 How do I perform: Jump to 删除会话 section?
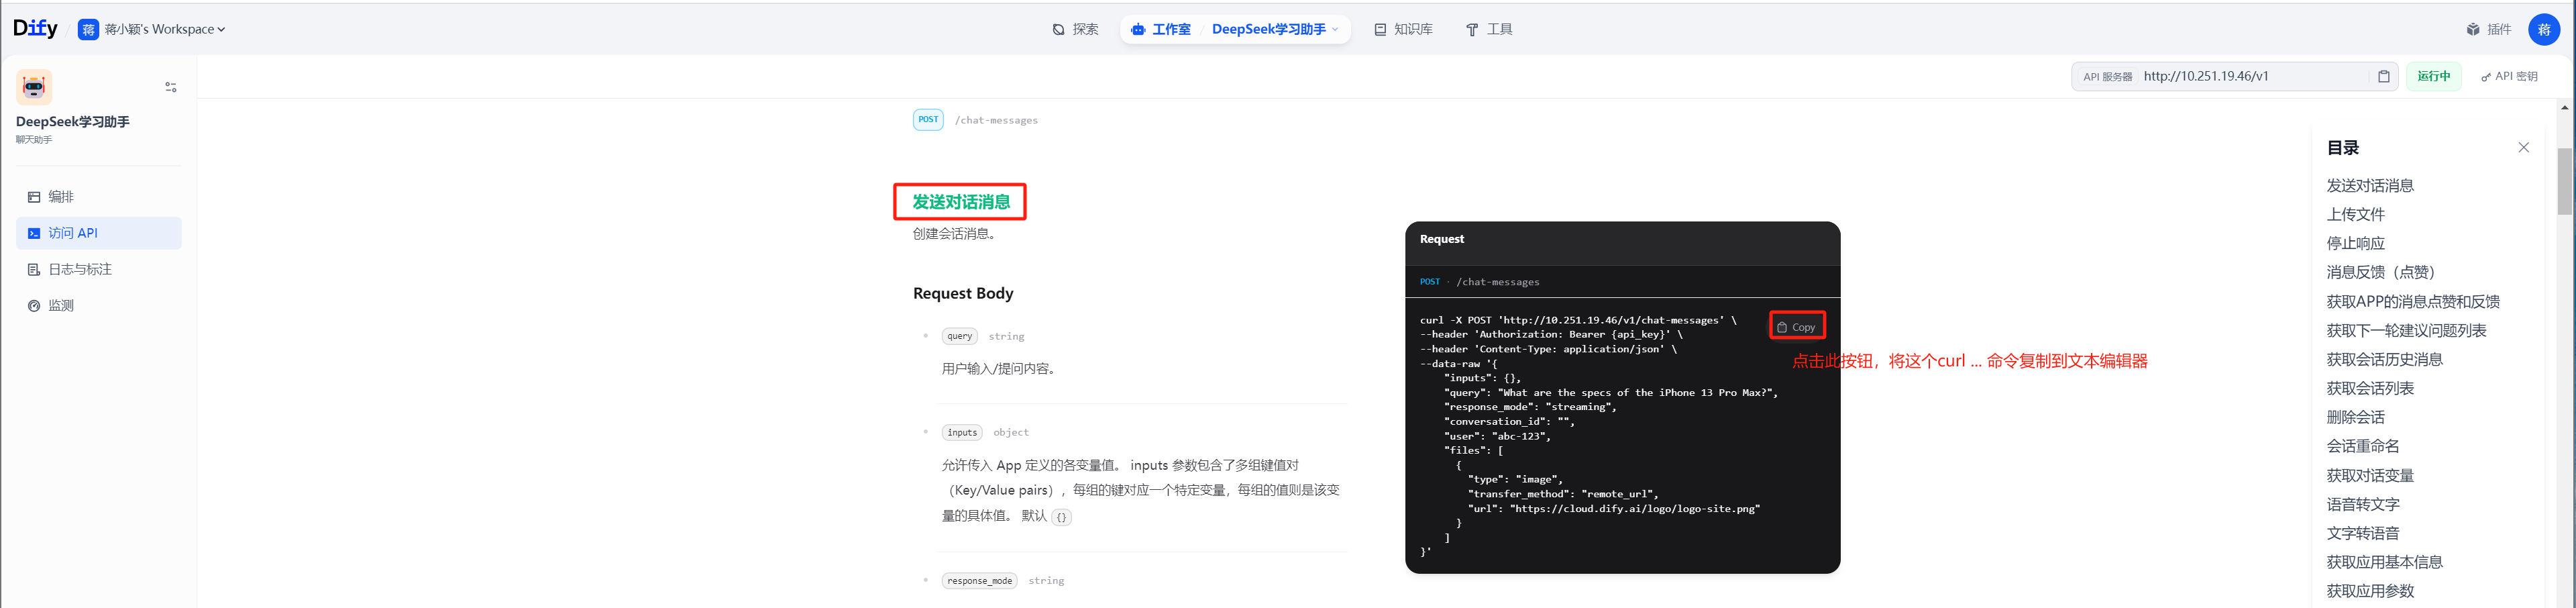(x=2356, y=417)
